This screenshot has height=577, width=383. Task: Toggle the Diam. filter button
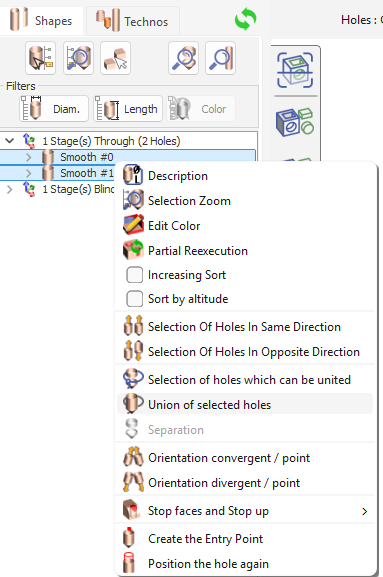[54, 109]
